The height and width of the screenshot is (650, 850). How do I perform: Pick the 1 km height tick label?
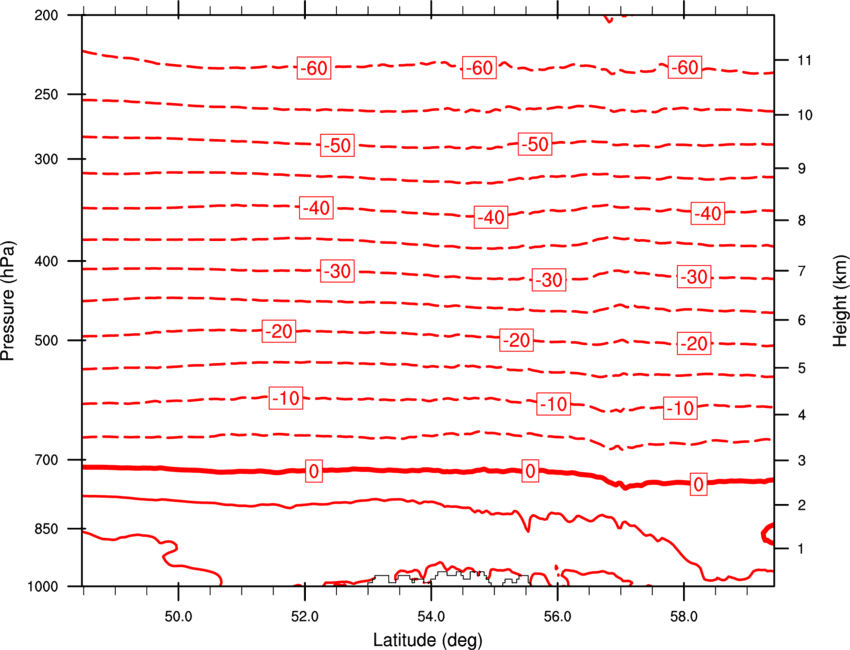pos(802,549)
